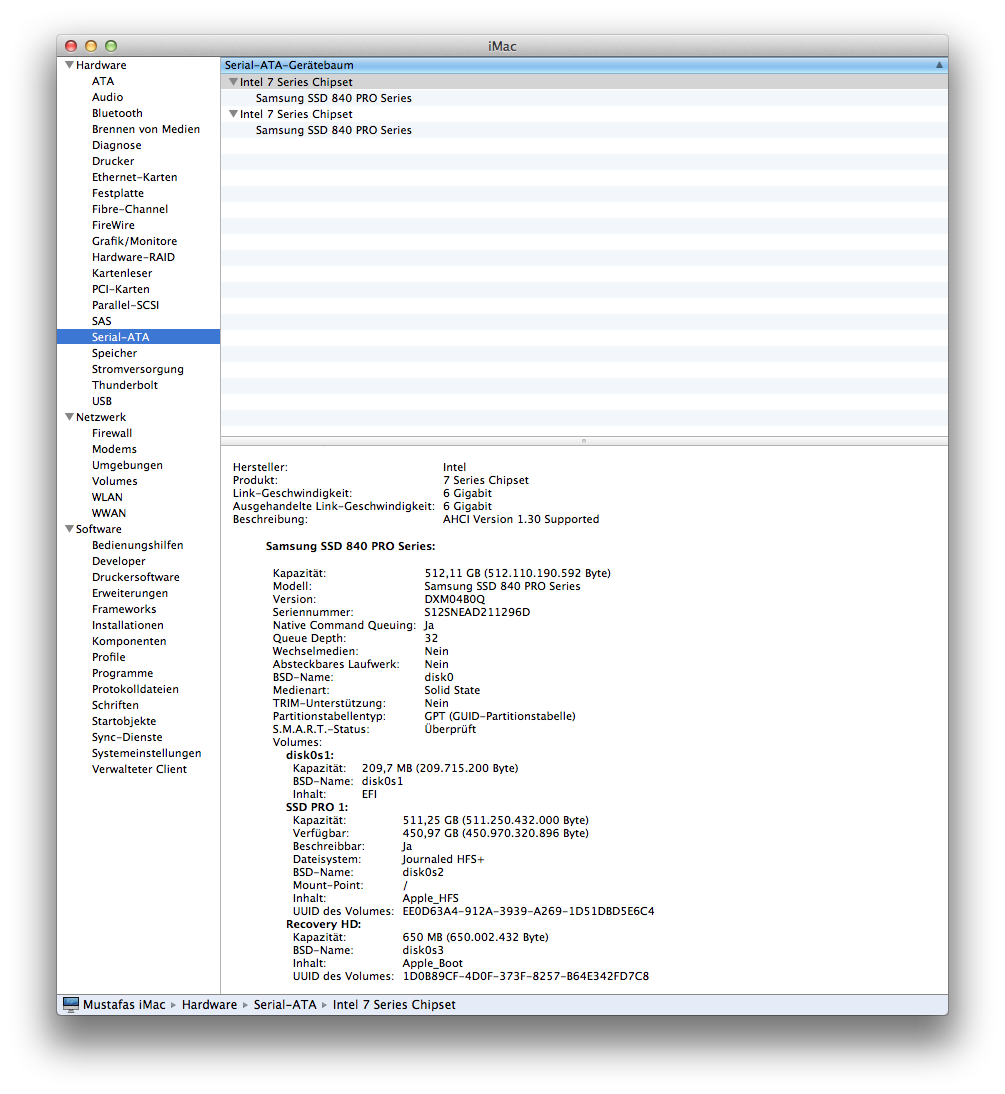Screen dimensions: 1005x1094
Task: Collapse the first Intel 7 Series Chipset row
Action: coord(233,82)
